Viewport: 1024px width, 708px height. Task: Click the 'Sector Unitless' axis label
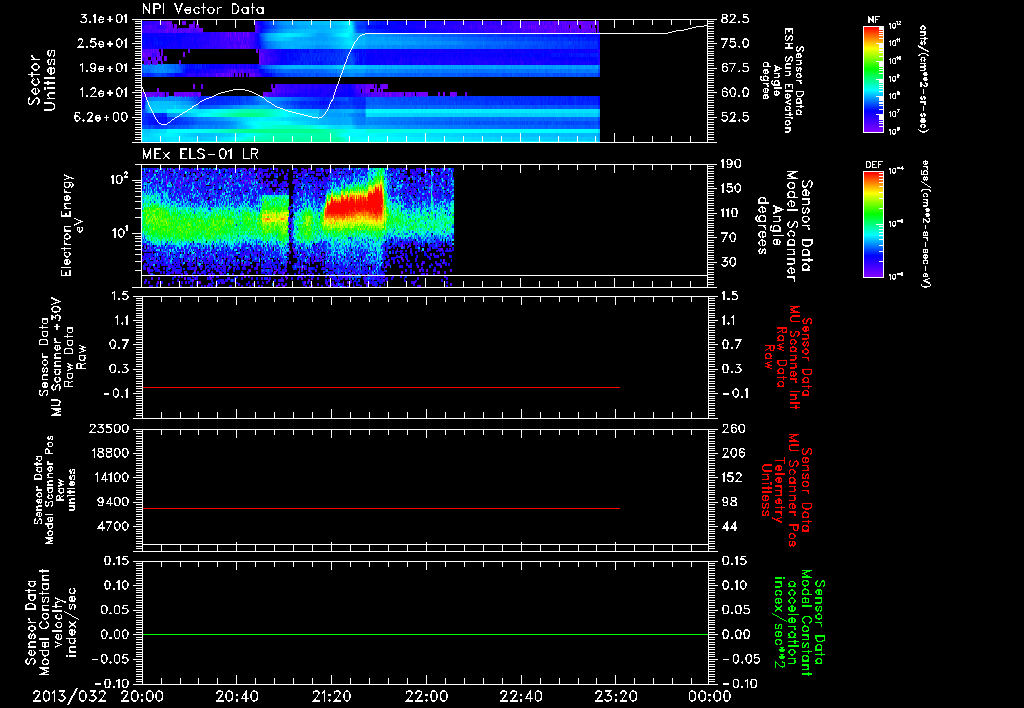(x=41, y=80)
